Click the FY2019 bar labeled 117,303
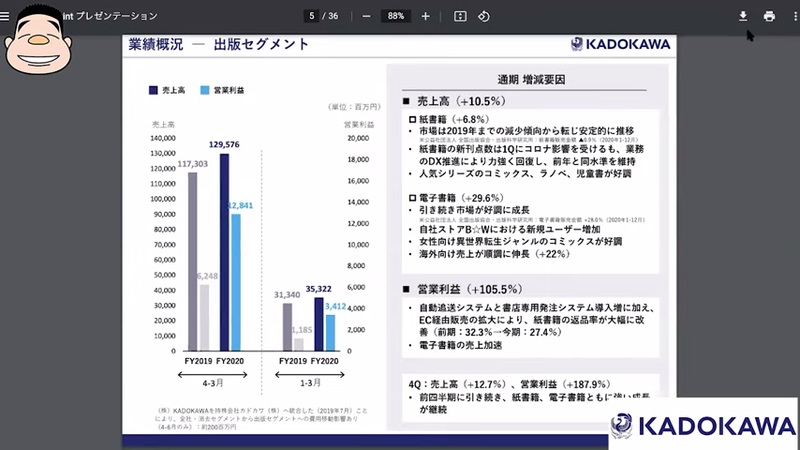Image resolution: width=800 pixels, height=450 pixels. click(x=193, y=258)
